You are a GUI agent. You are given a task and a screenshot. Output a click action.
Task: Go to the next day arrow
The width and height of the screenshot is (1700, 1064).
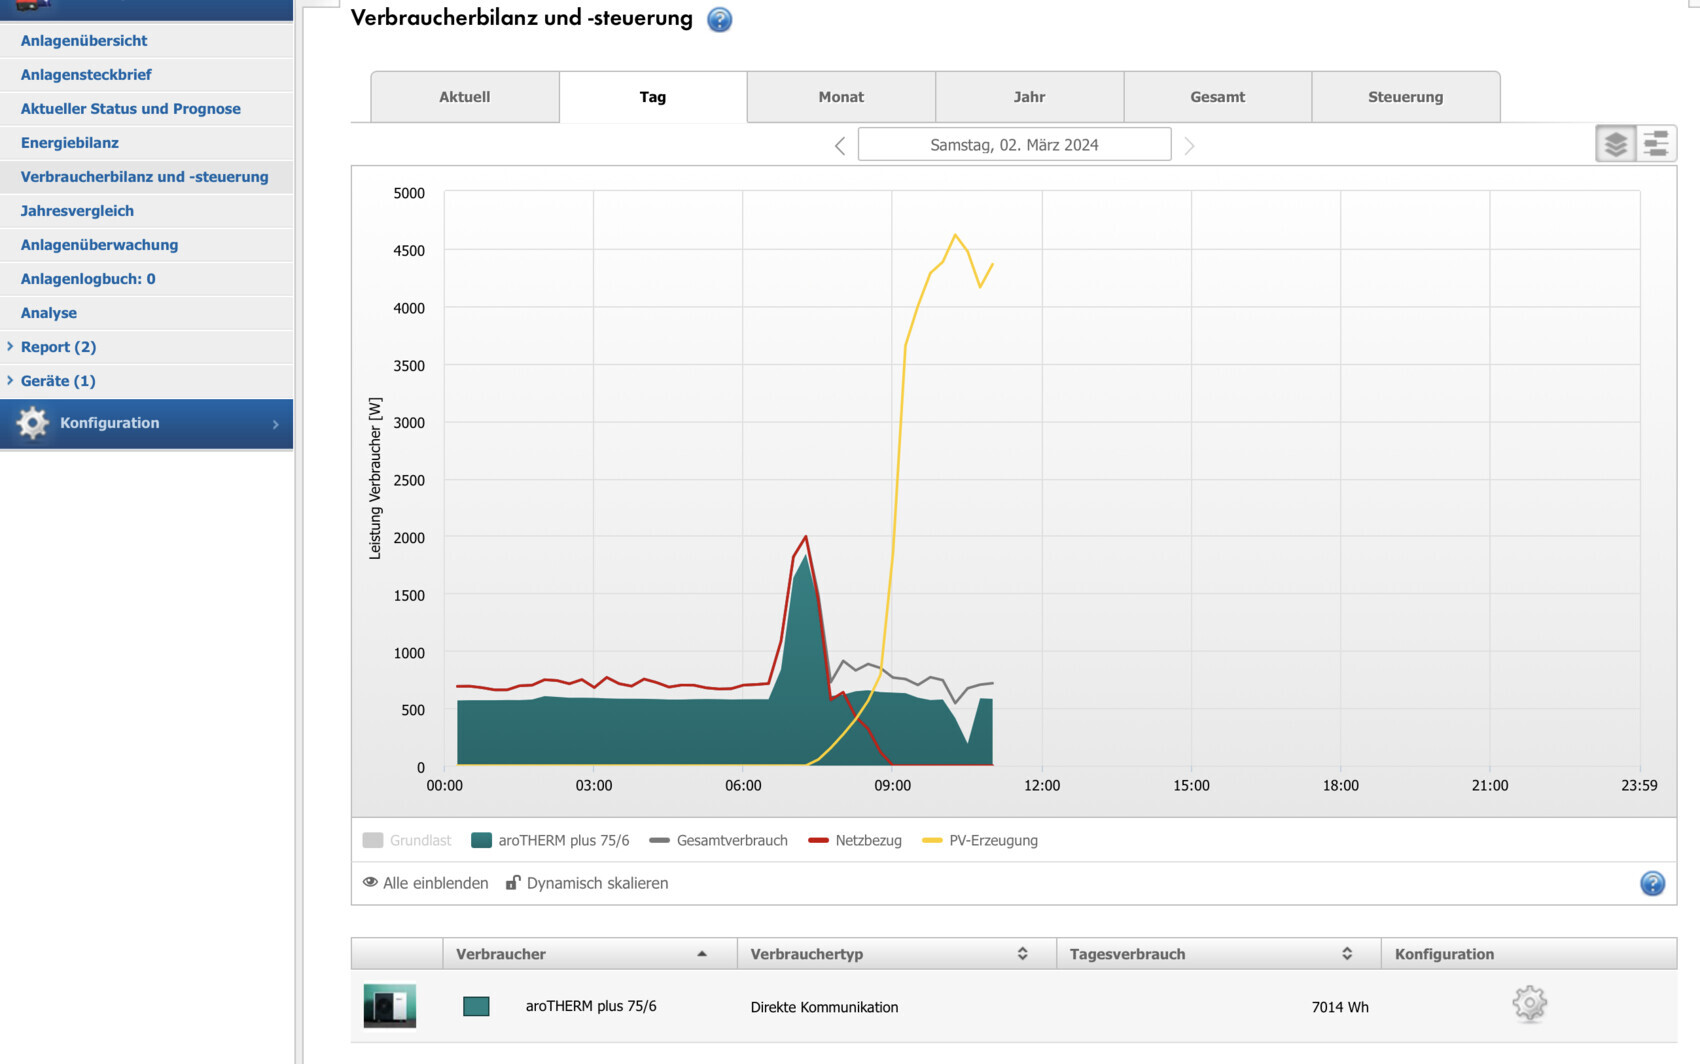click(x=1189, y=146)
